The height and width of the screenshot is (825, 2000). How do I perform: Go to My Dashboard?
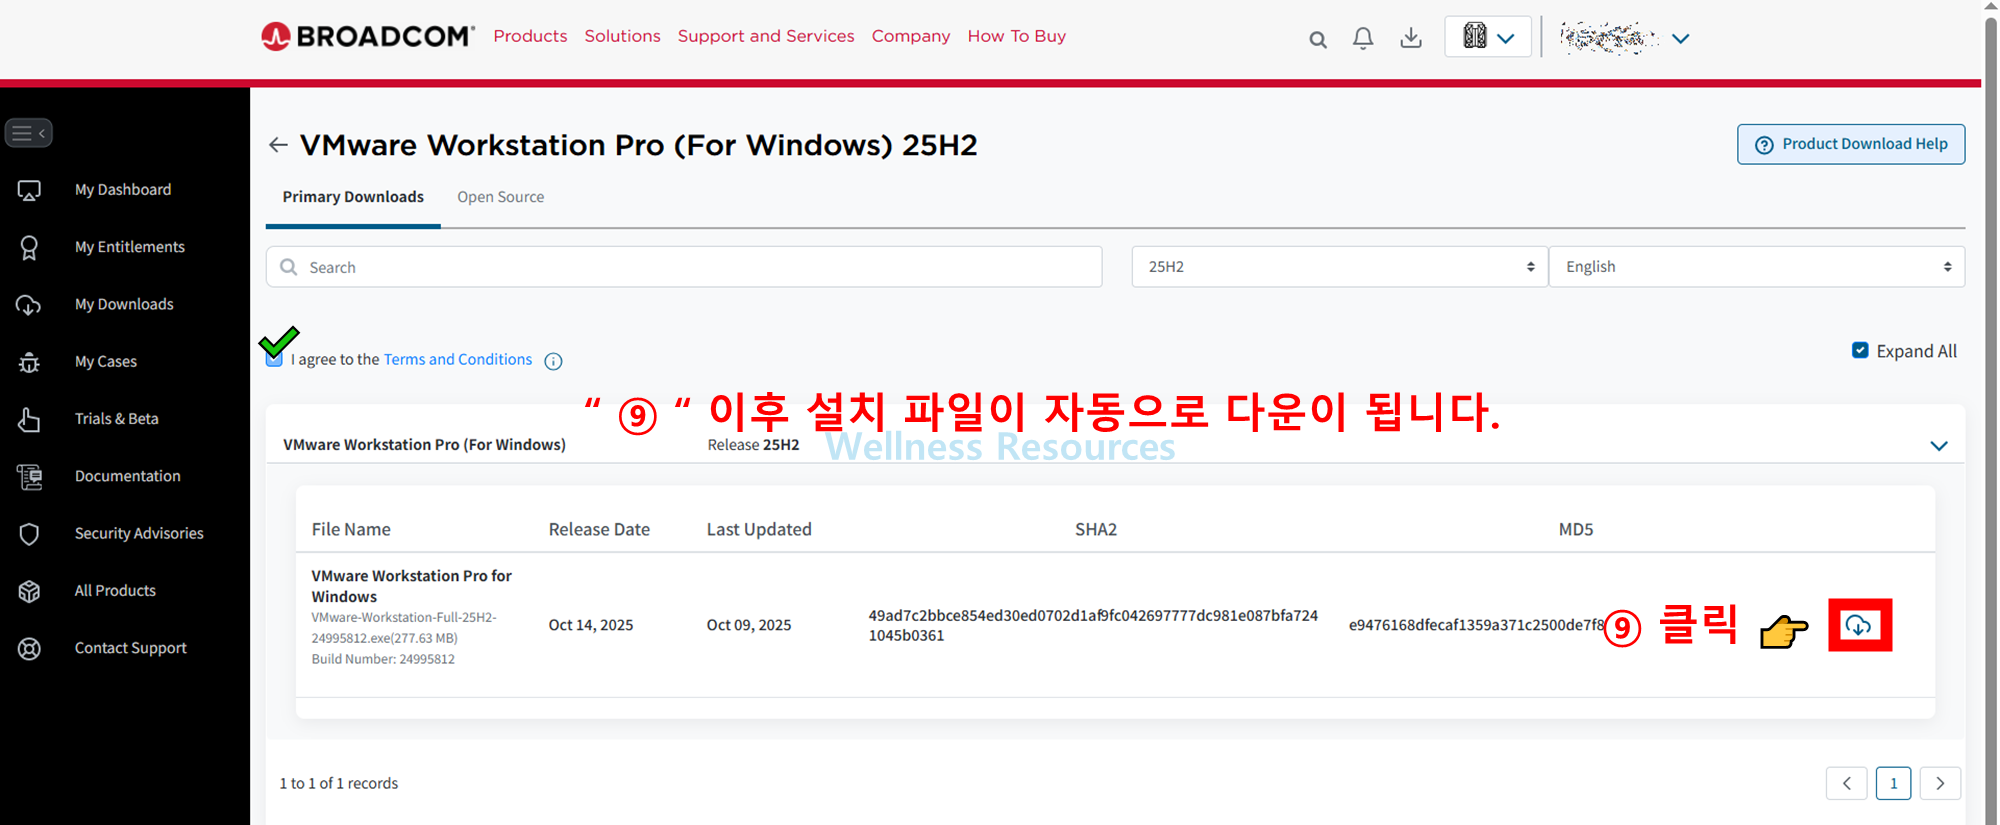point(123,190)
